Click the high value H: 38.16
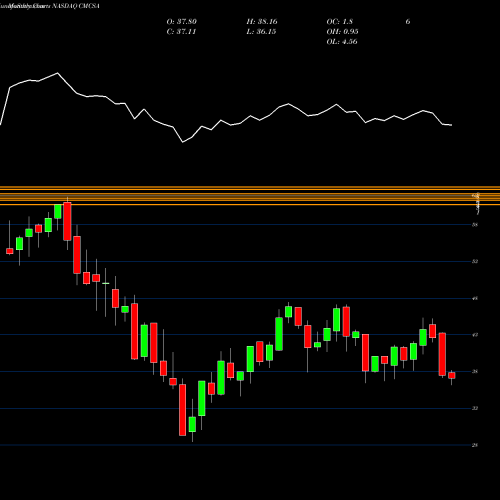Screen dimensions: 500x500 tap(262, 22)
